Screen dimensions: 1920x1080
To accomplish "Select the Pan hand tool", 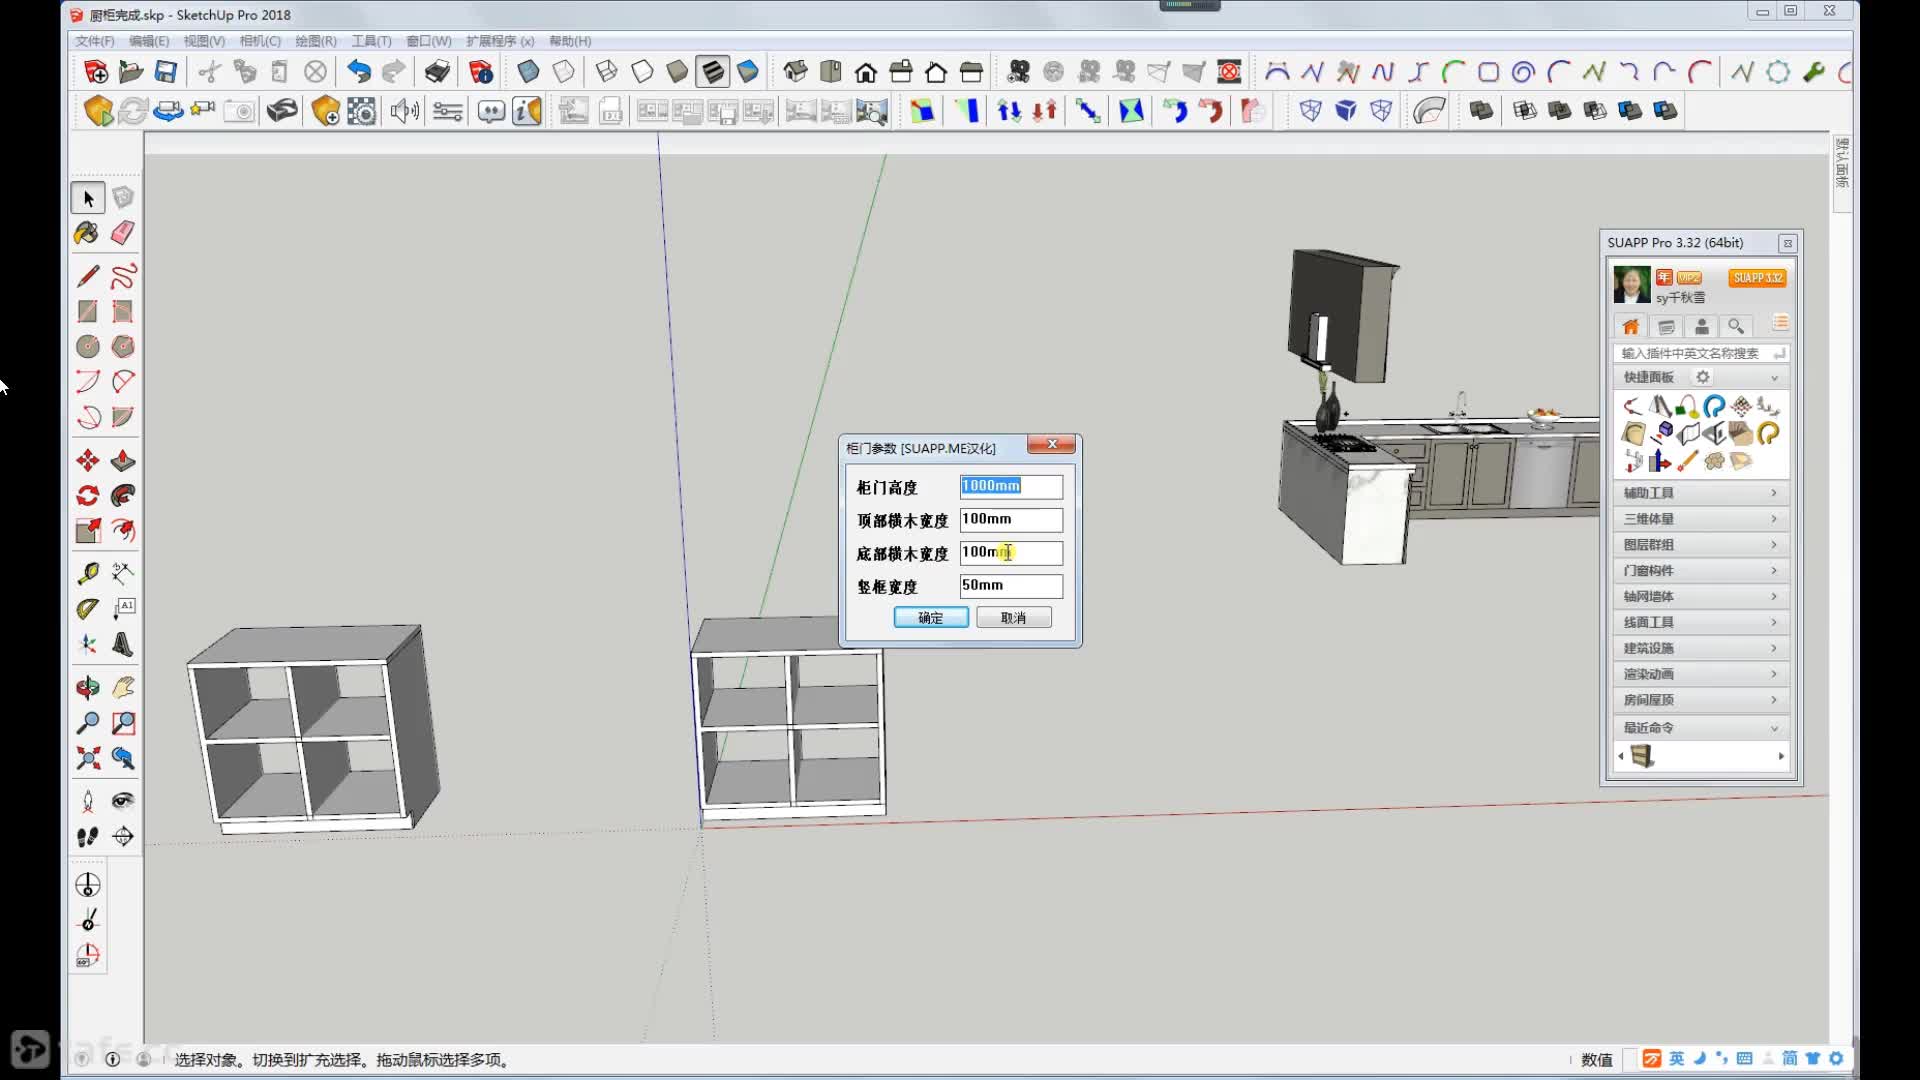I will (x=123, y=687).
